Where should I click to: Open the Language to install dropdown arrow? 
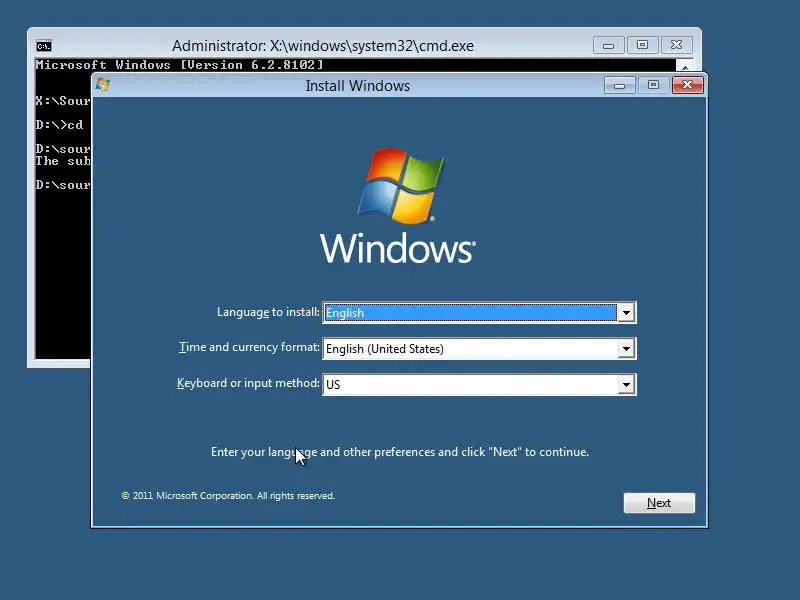point(626,313)
